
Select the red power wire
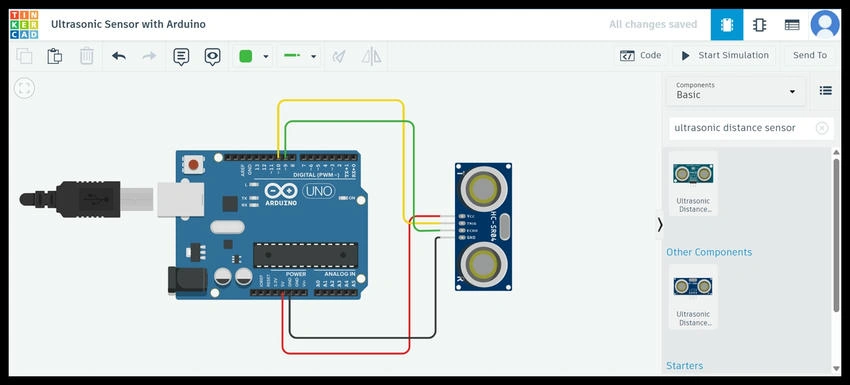pyautogui.click(x=346, y=353)
